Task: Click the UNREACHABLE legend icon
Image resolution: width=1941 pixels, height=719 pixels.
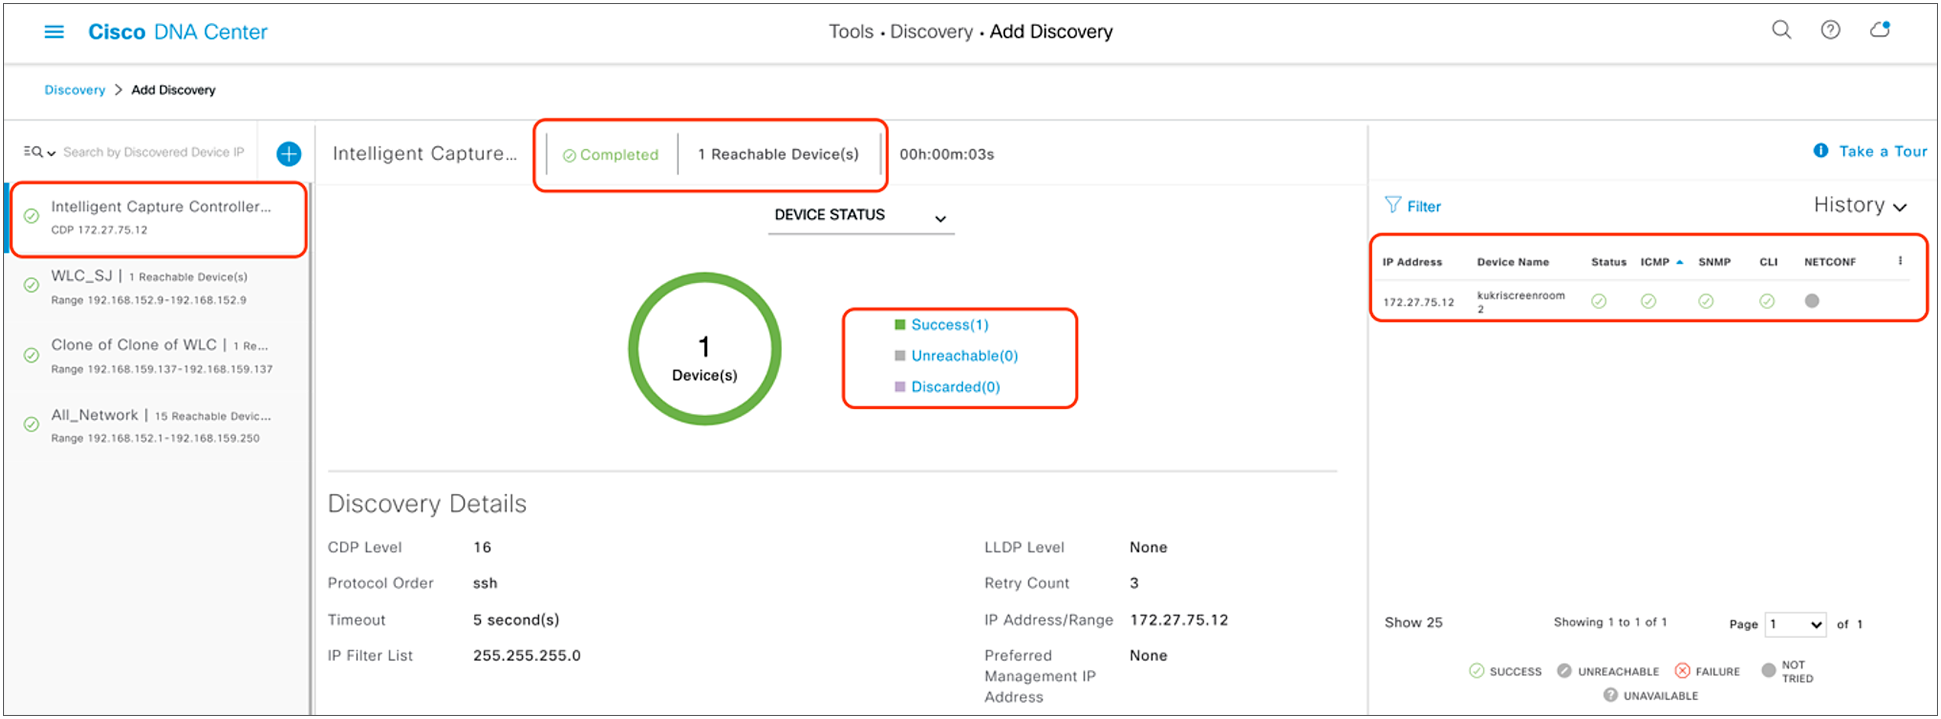Action: point(1564,671)
